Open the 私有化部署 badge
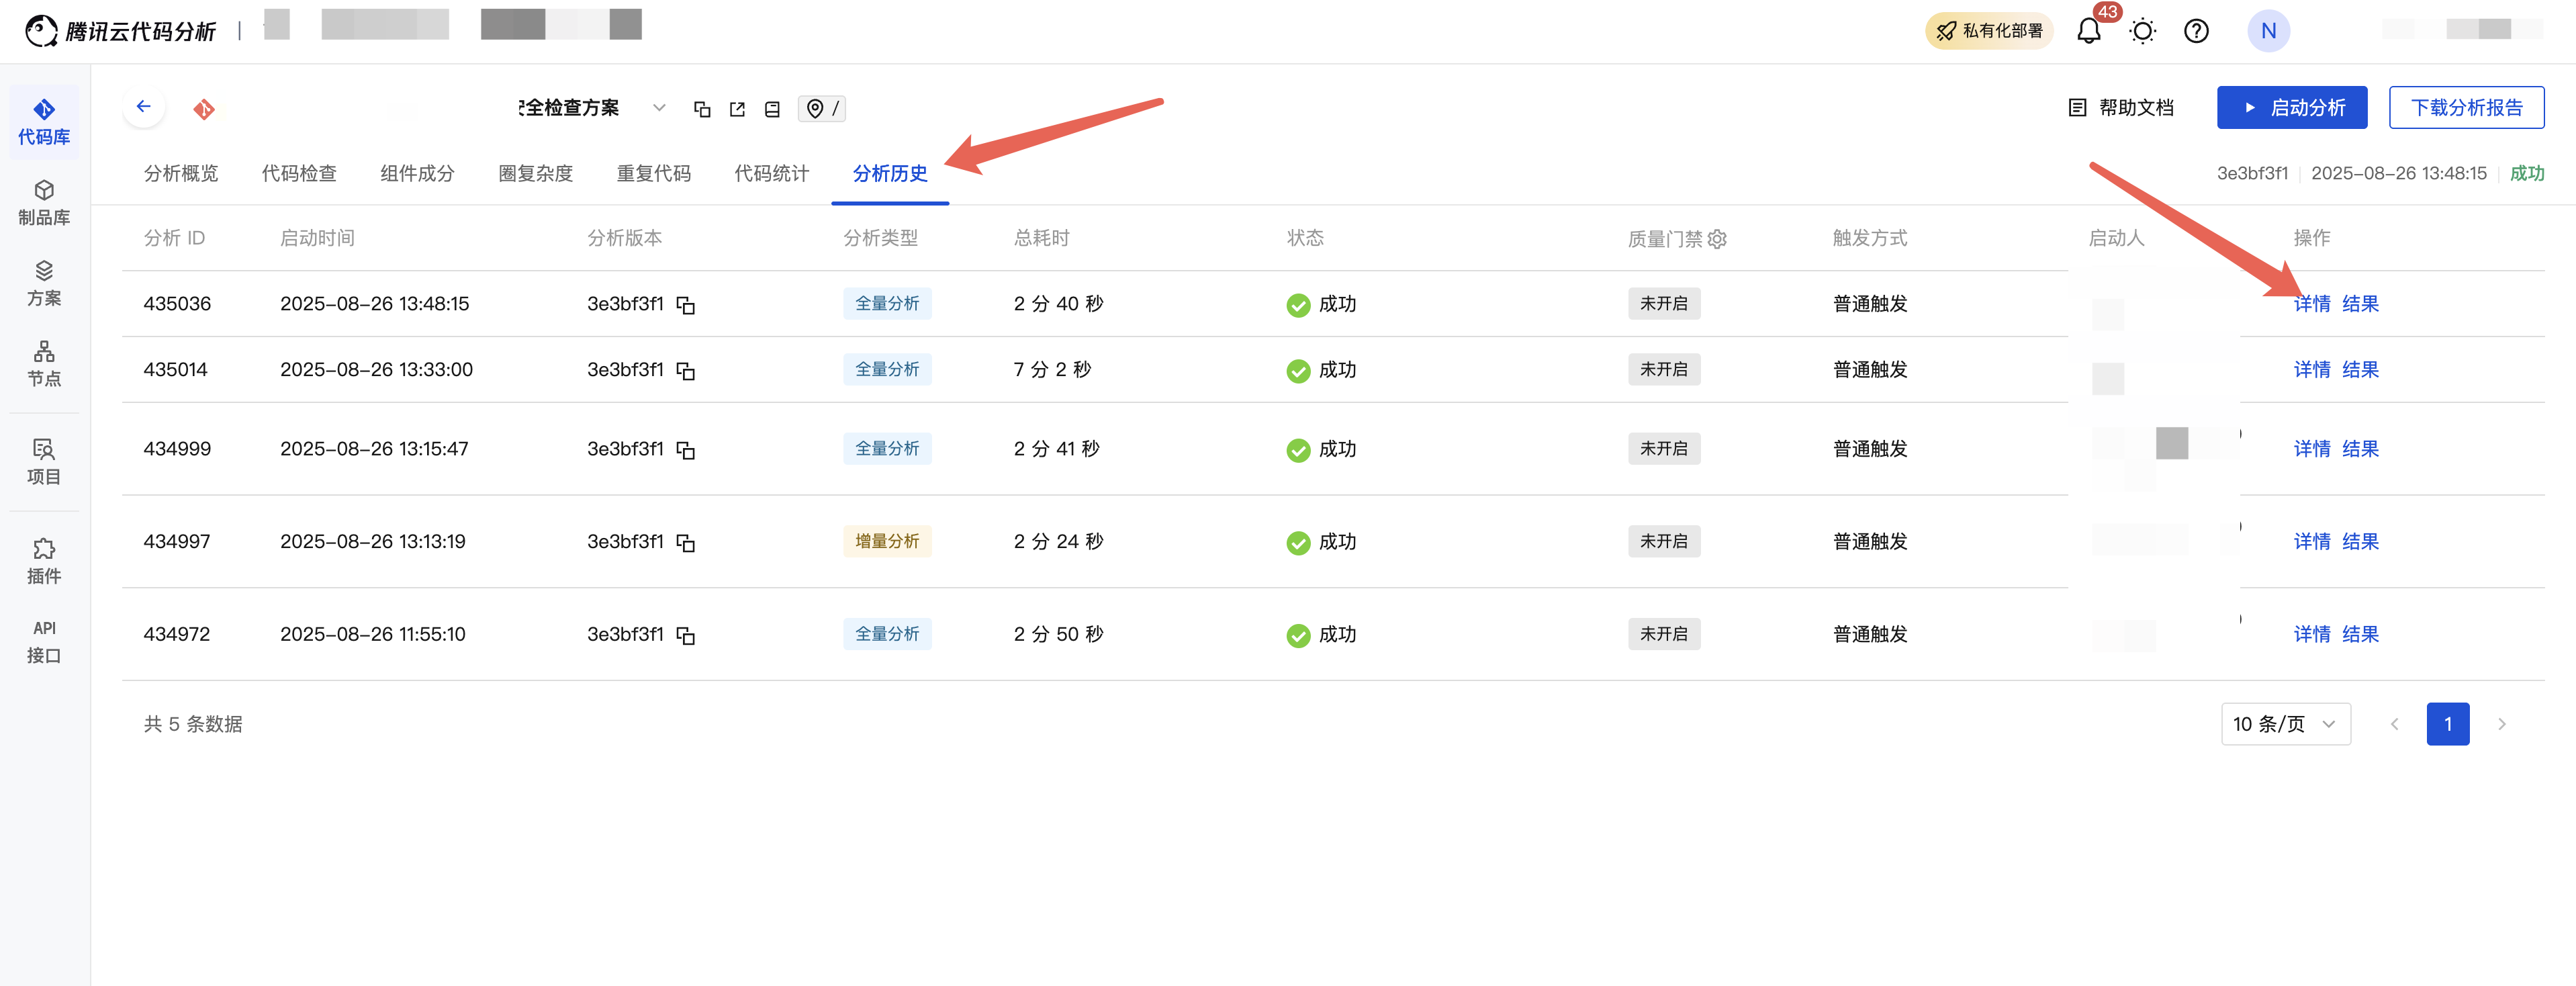 1988,31
